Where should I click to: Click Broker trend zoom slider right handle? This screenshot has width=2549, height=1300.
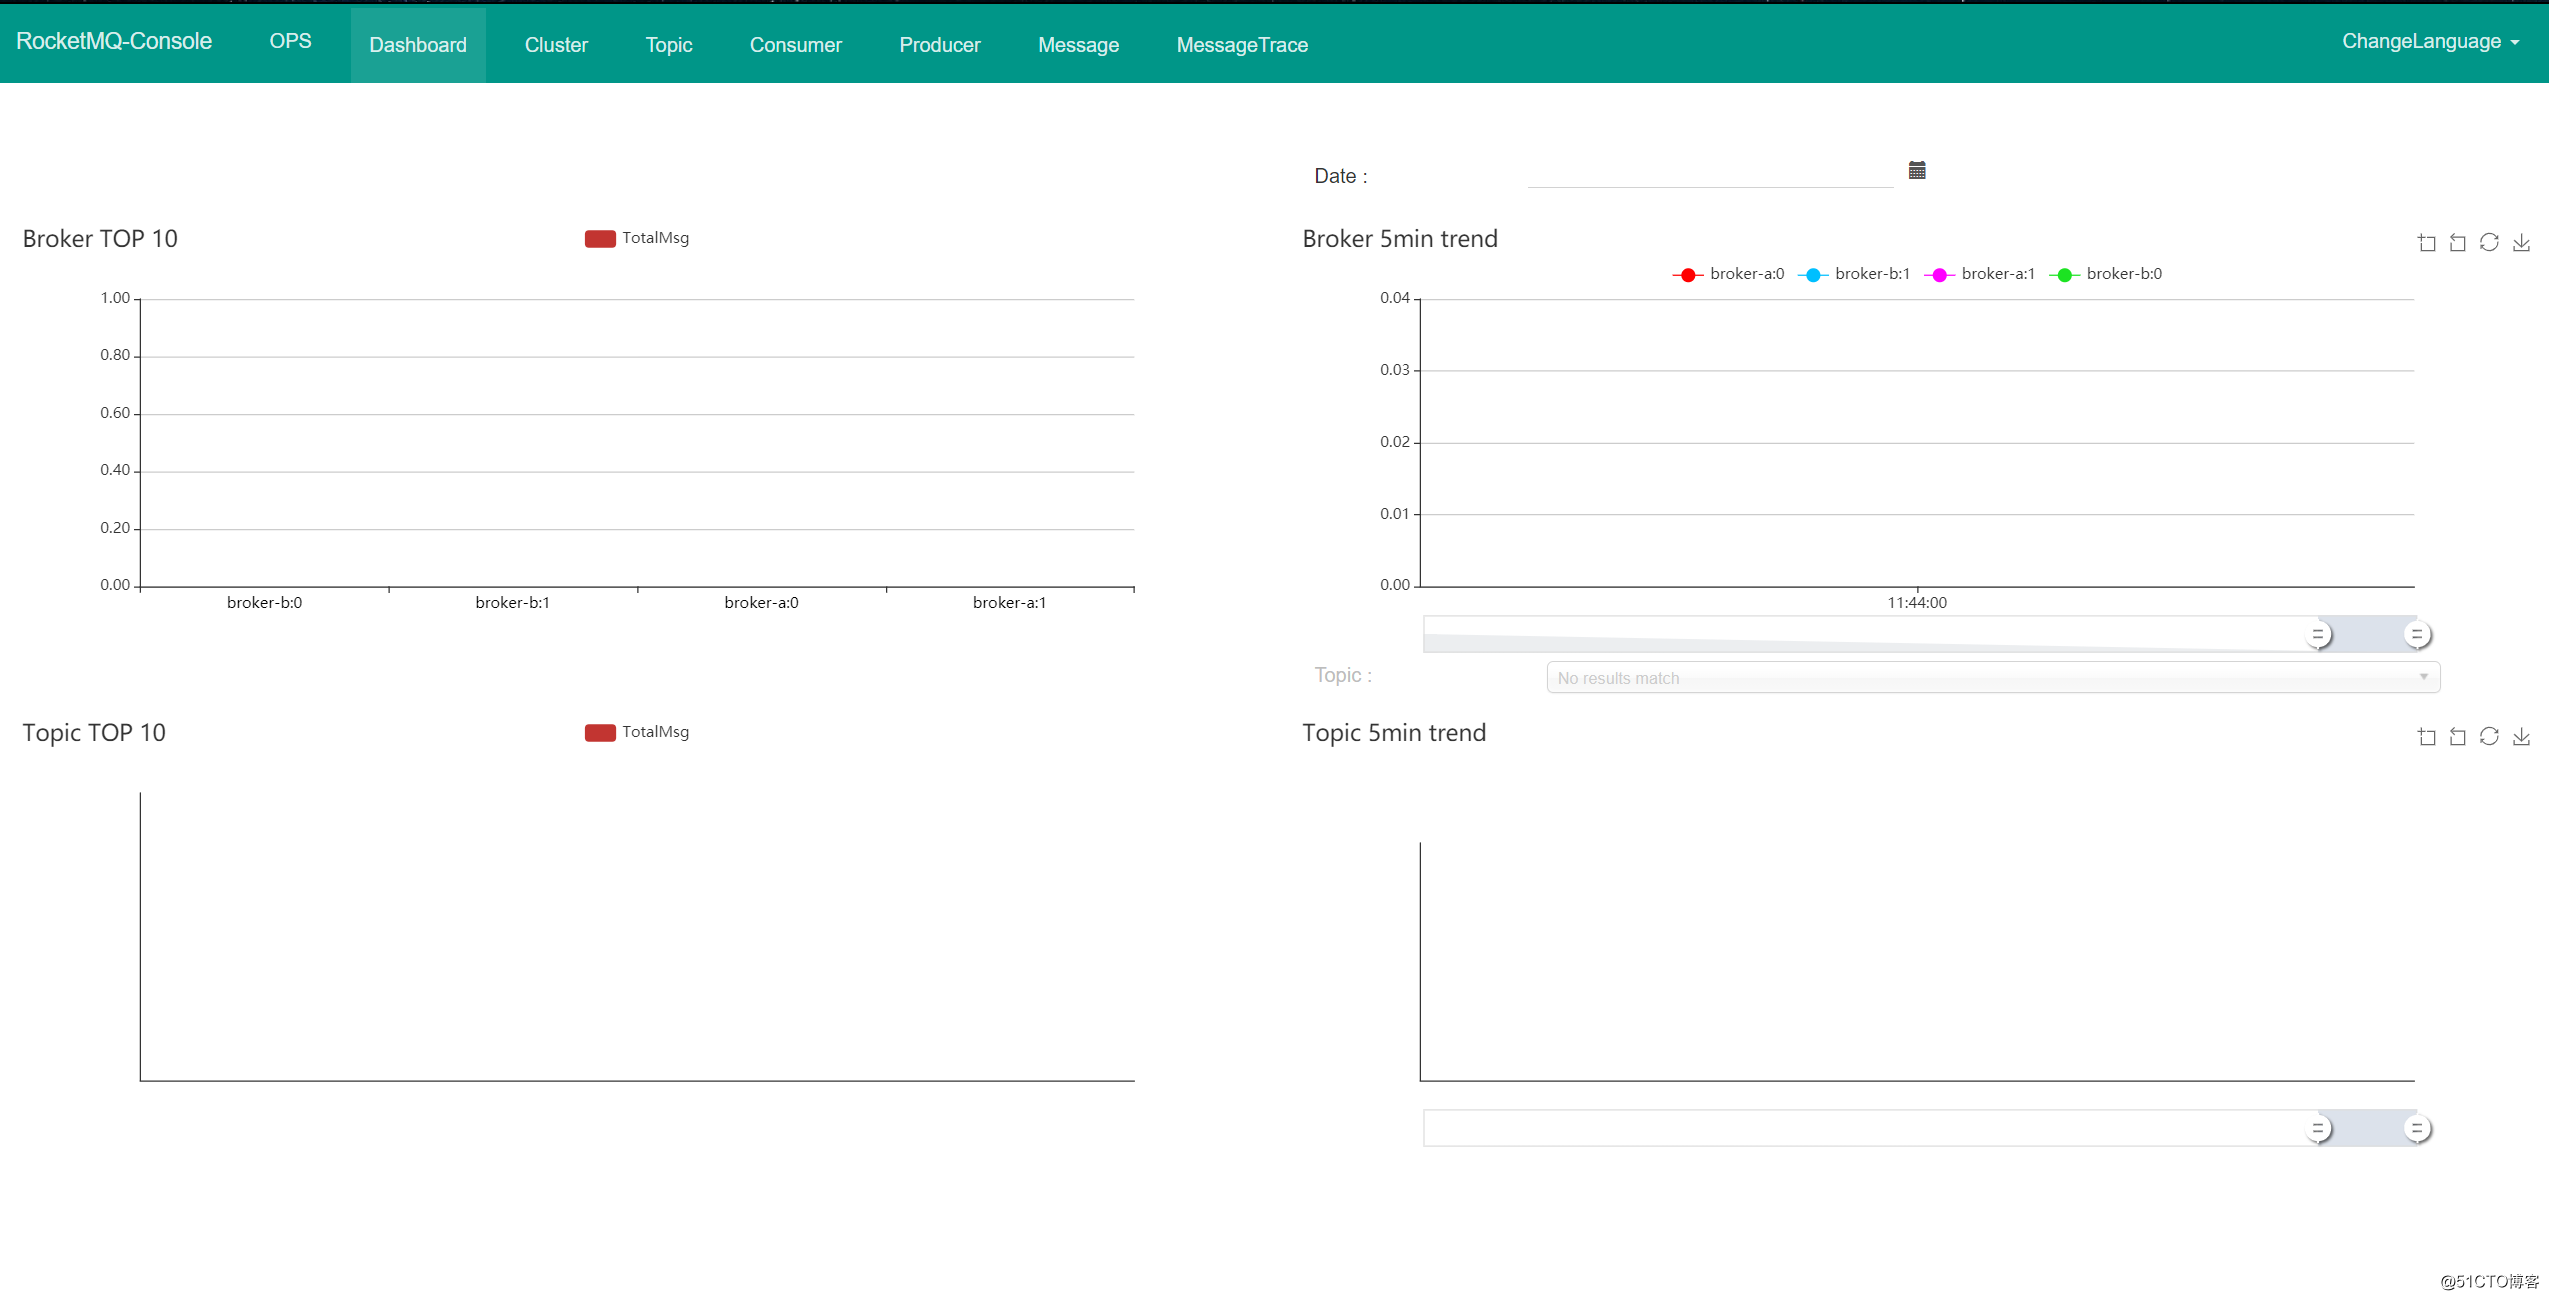(2417, 635)
